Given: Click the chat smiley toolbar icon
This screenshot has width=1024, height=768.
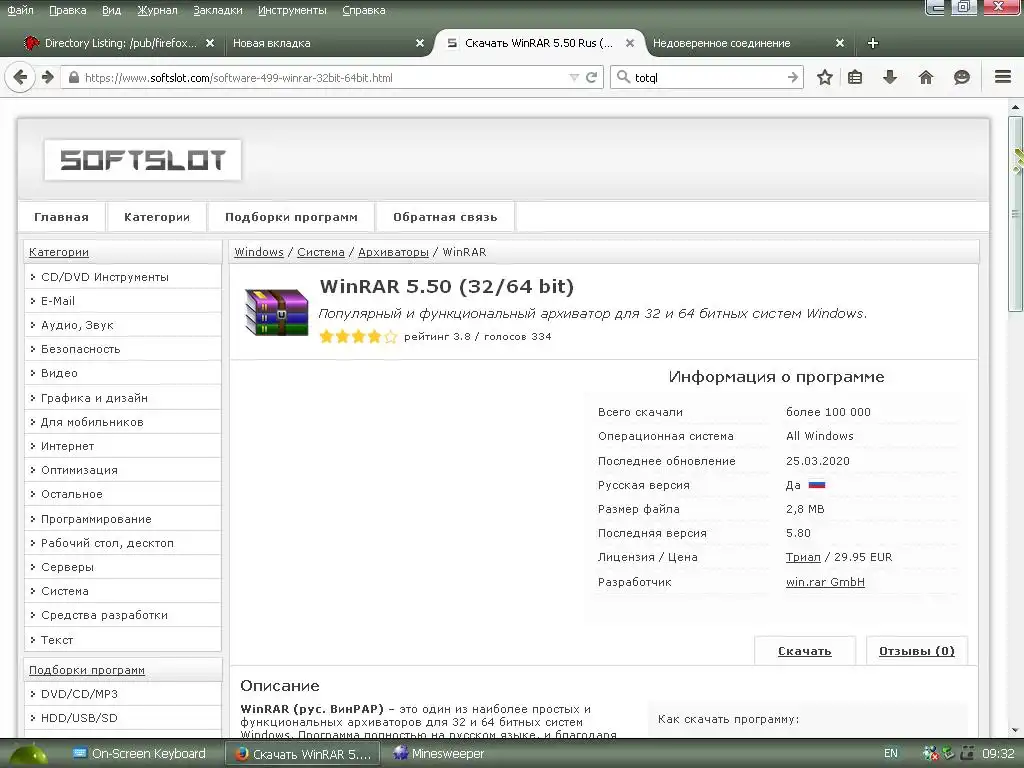Looking at the screenshot, I should (961, 77).
